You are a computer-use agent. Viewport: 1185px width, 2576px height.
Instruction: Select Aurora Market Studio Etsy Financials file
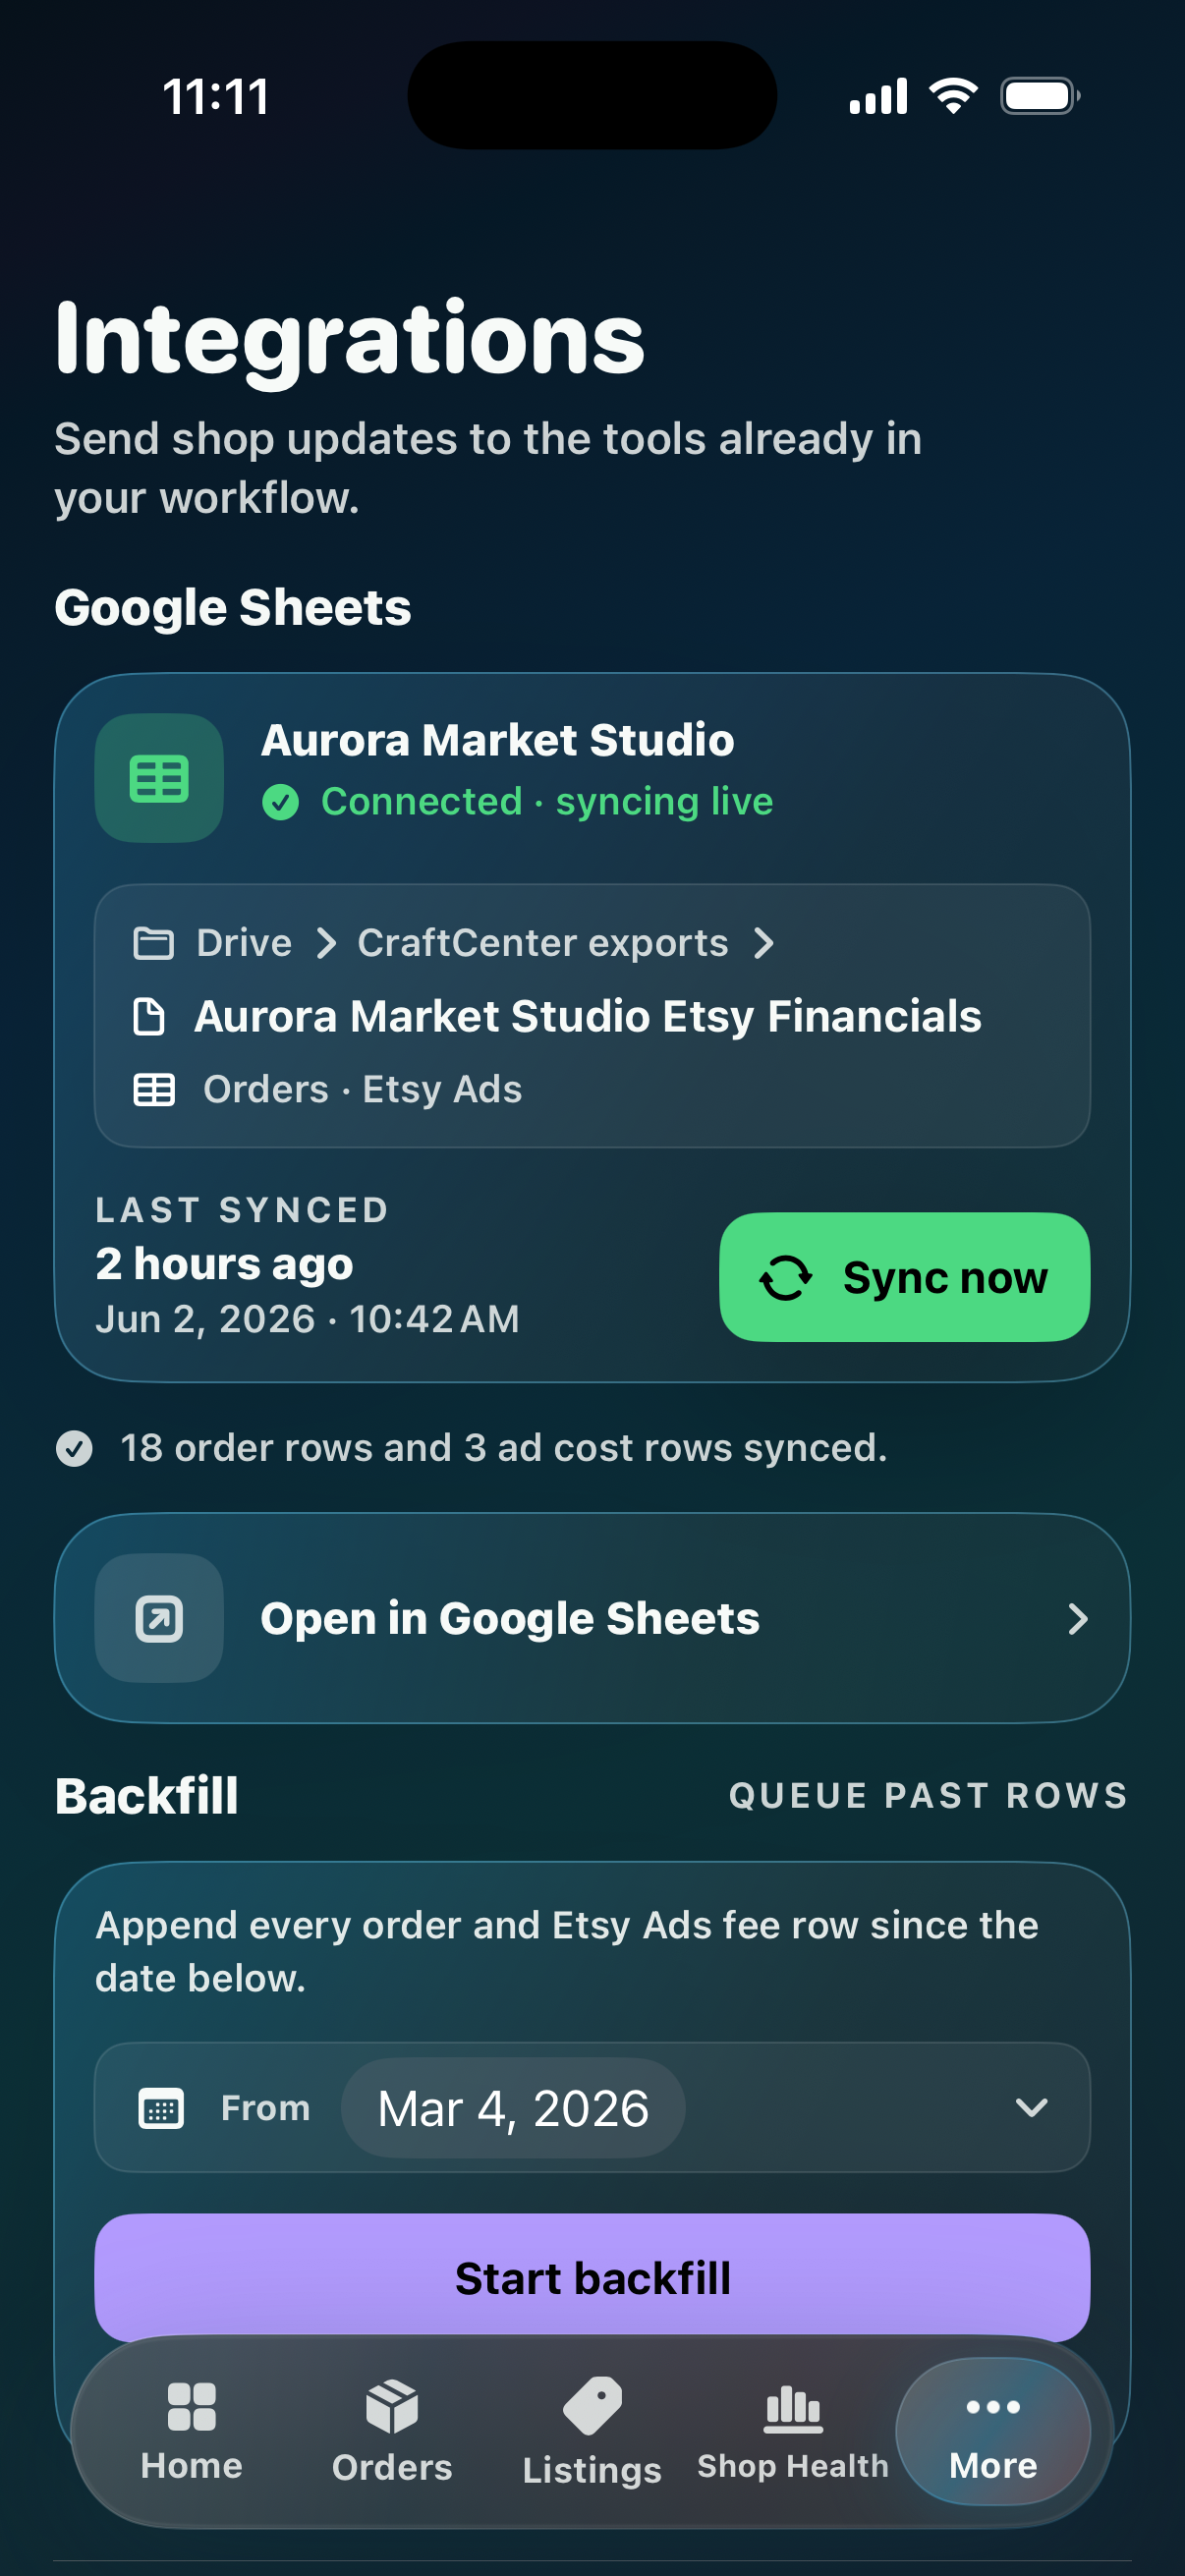tap(588, 1017)
